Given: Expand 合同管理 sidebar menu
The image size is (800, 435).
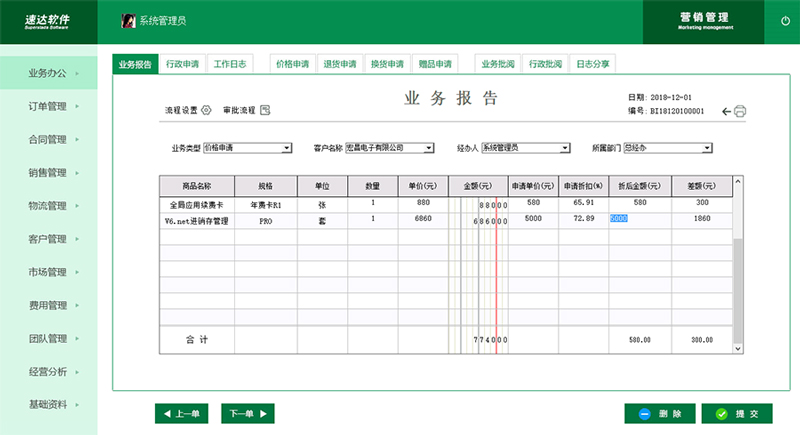Looking at the screenshot, I should (x=48, y=139).
